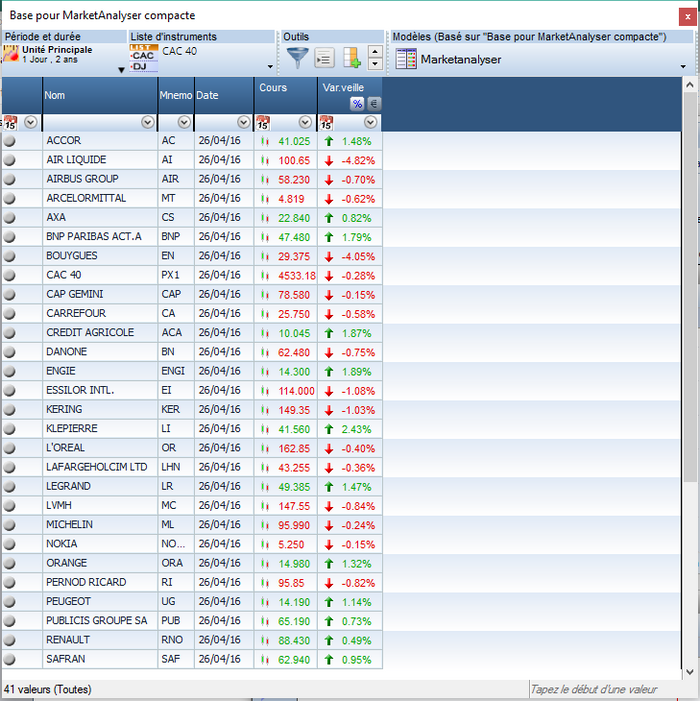Click the vertical scrollbar thumb
The width and height of the screenshot is (700, 701).
coord(689,286)
